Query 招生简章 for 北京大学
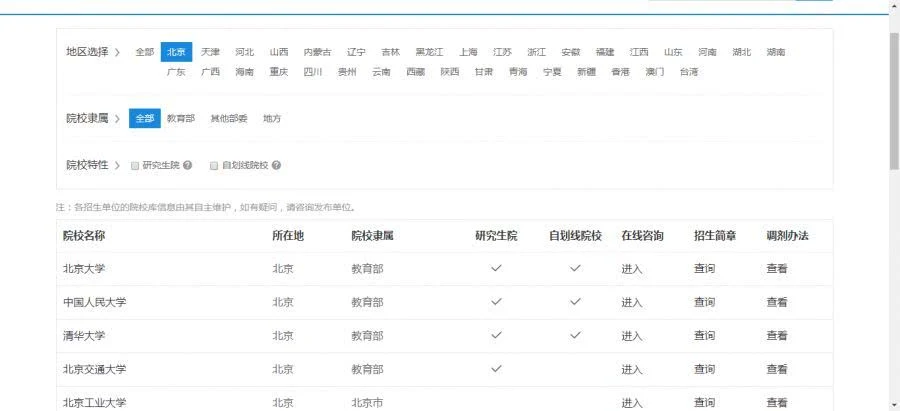Viewport: 900px width, 411px height. tap(704, 269)
